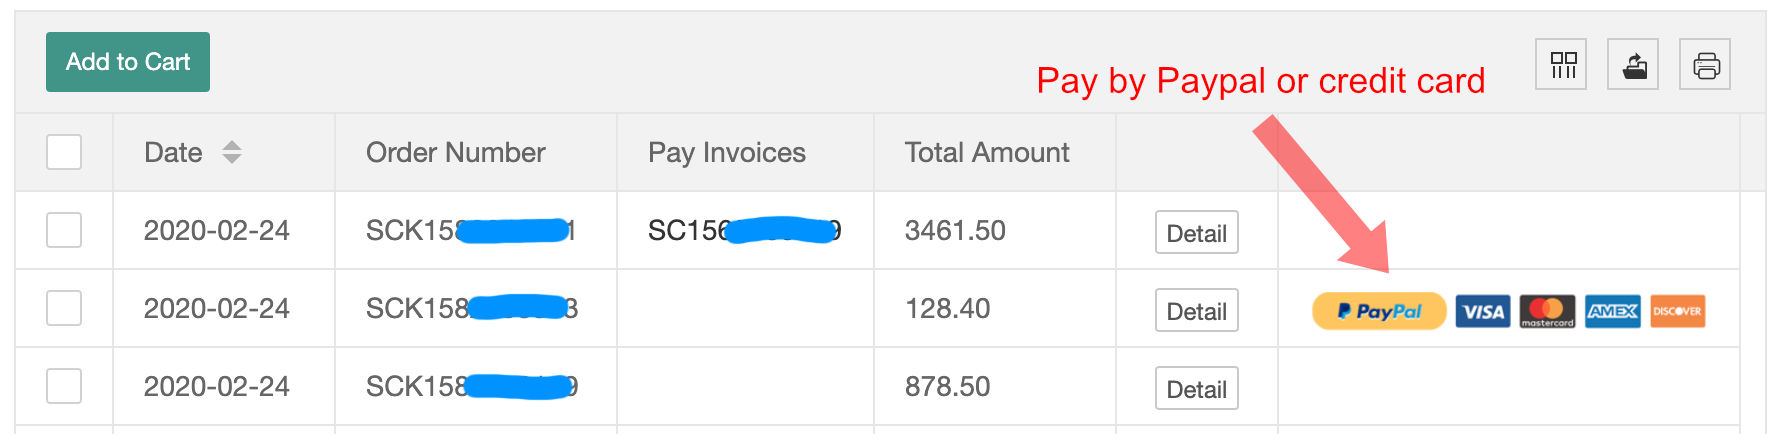Click the print icon
The image size is (1767, 434).
1705,64
